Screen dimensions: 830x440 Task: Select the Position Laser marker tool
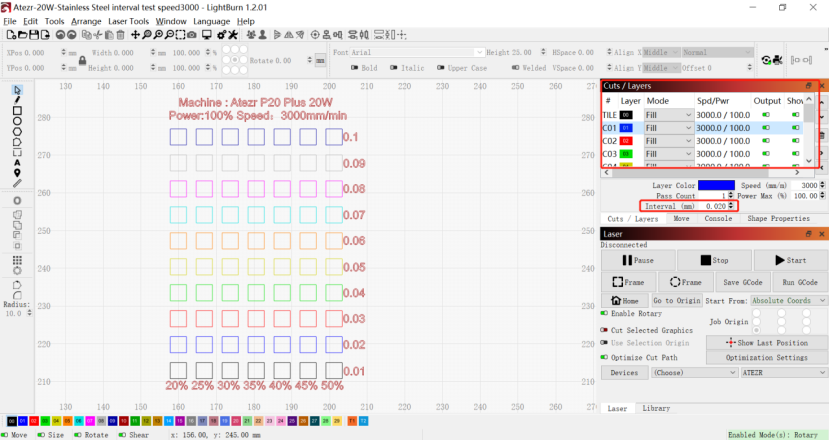coord(17,173)
